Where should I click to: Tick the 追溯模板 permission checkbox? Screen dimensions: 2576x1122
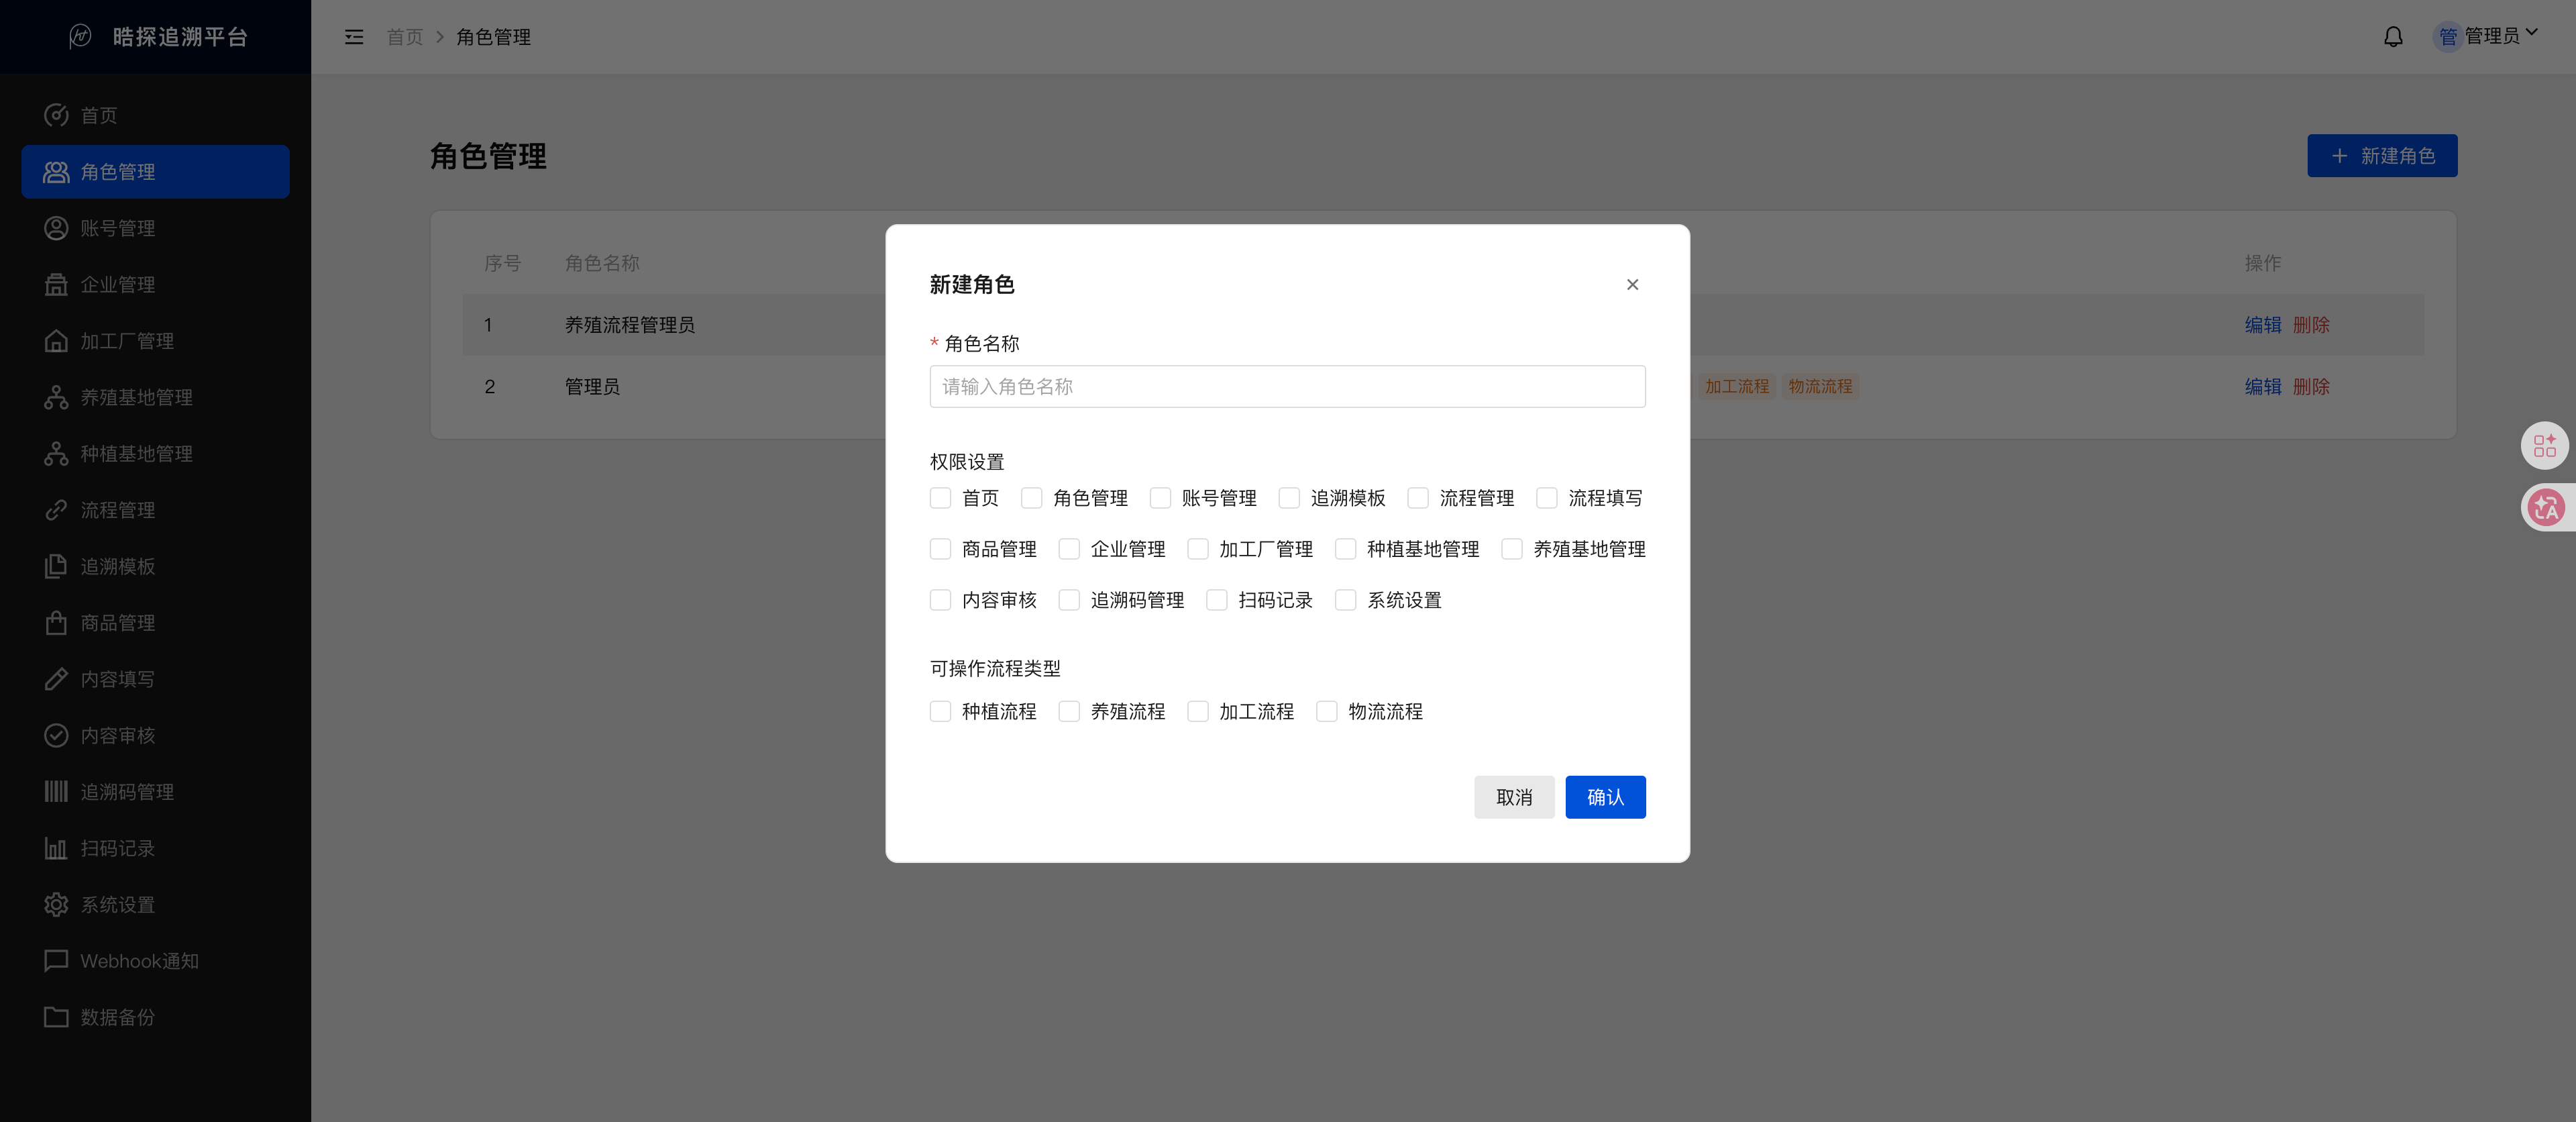[x=1289, y=498]
